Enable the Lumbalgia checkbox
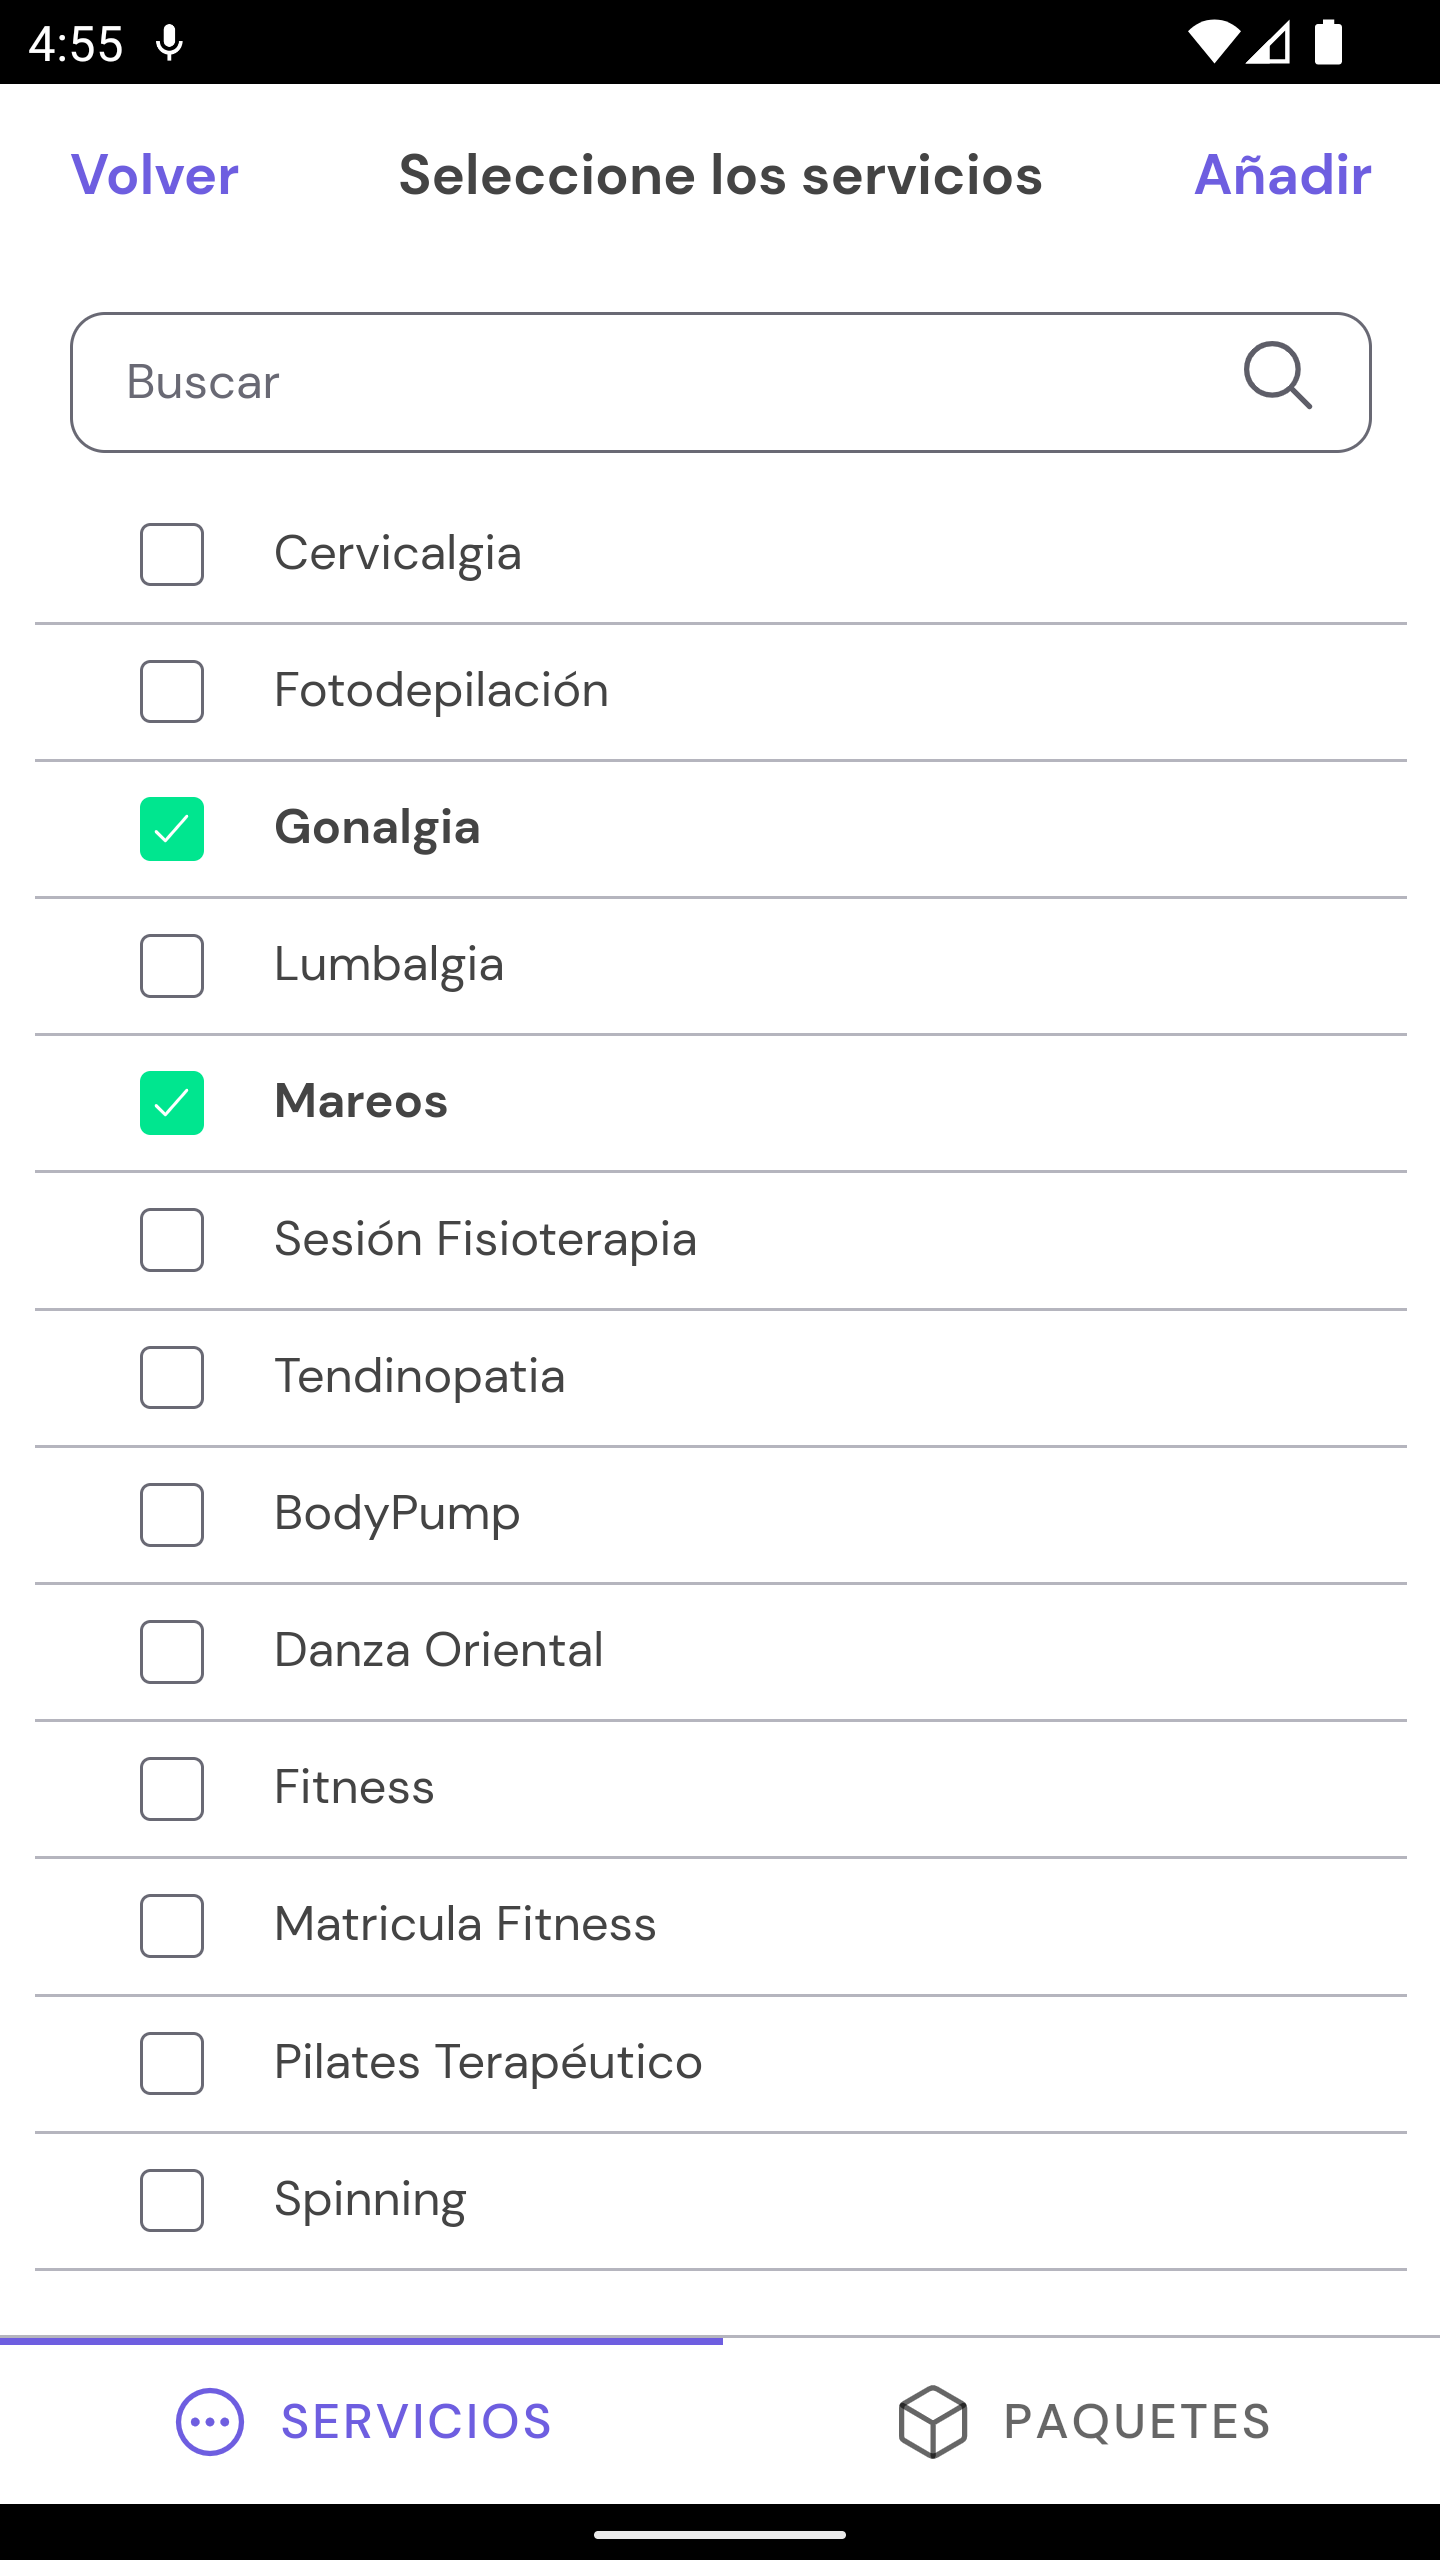Screen dimensions: 1440x2560 click(x=172, y=966)
